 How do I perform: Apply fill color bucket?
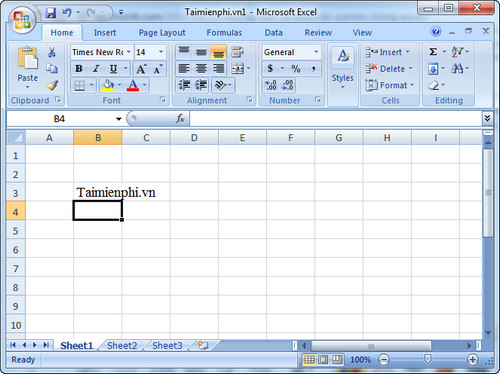coord(108,85)
